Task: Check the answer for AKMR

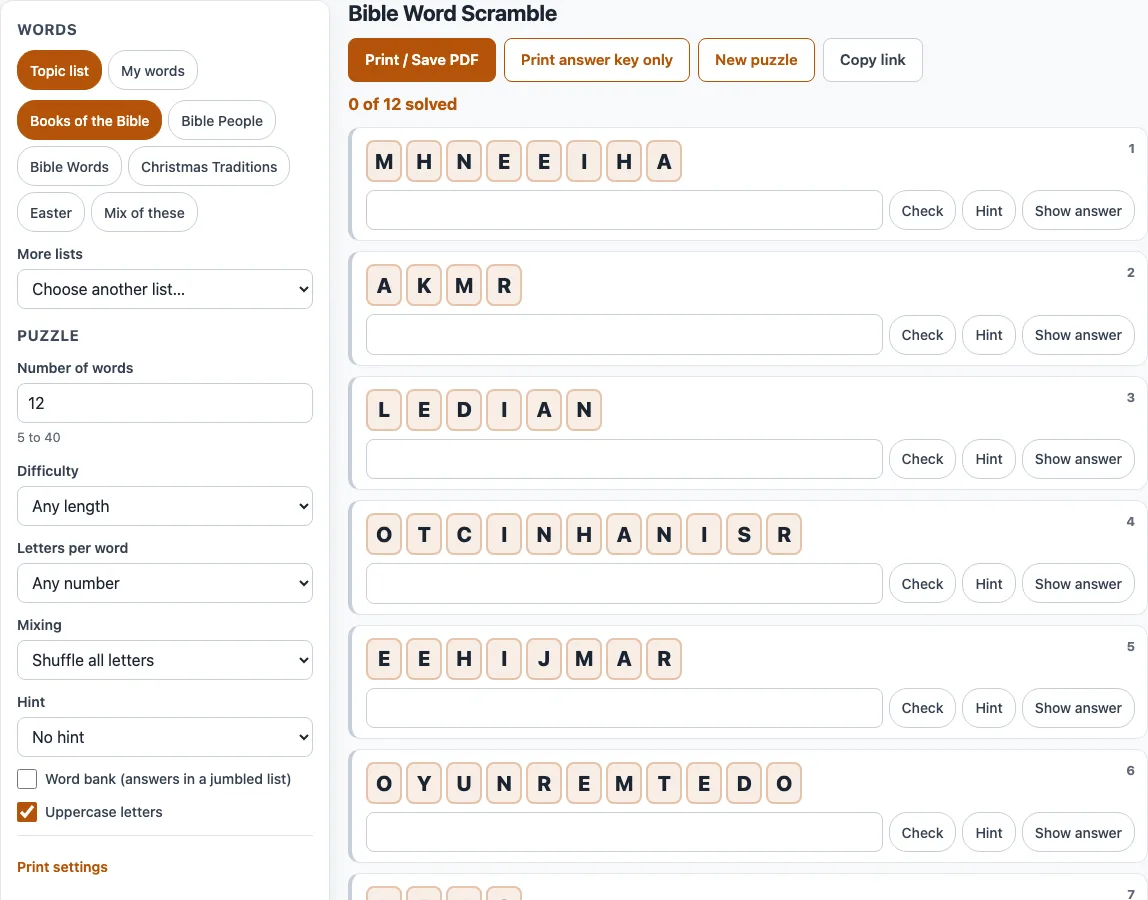Action: click(x=922, y=335)
